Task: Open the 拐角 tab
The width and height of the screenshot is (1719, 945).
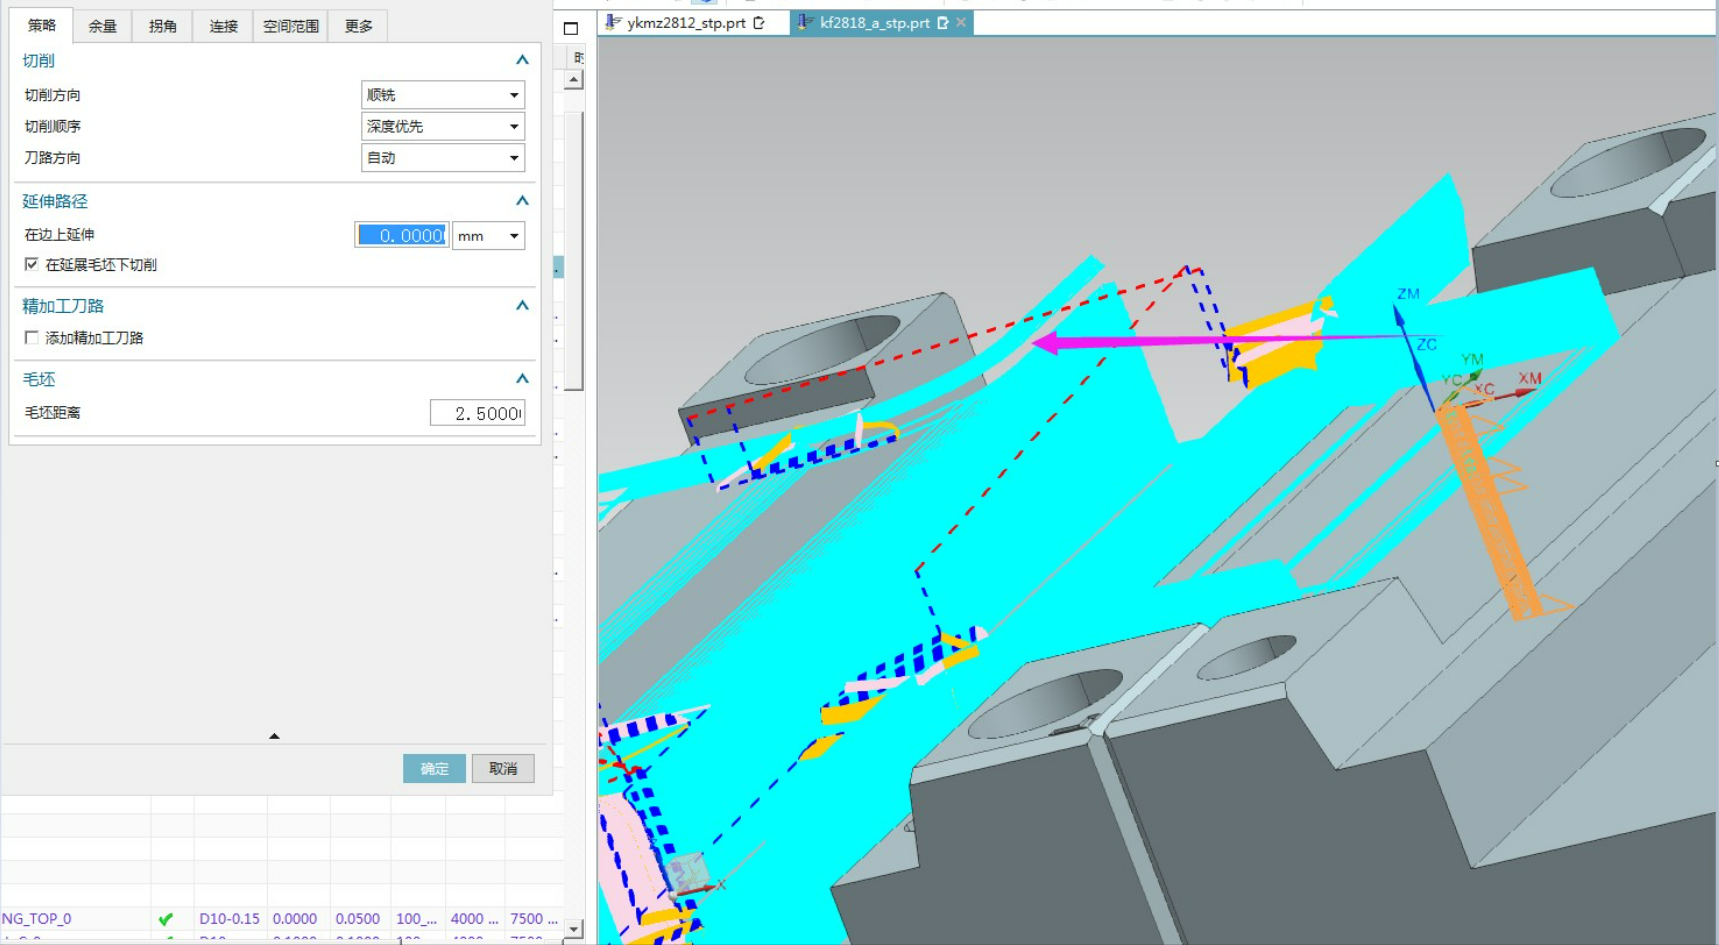Action: coord(162,26)
